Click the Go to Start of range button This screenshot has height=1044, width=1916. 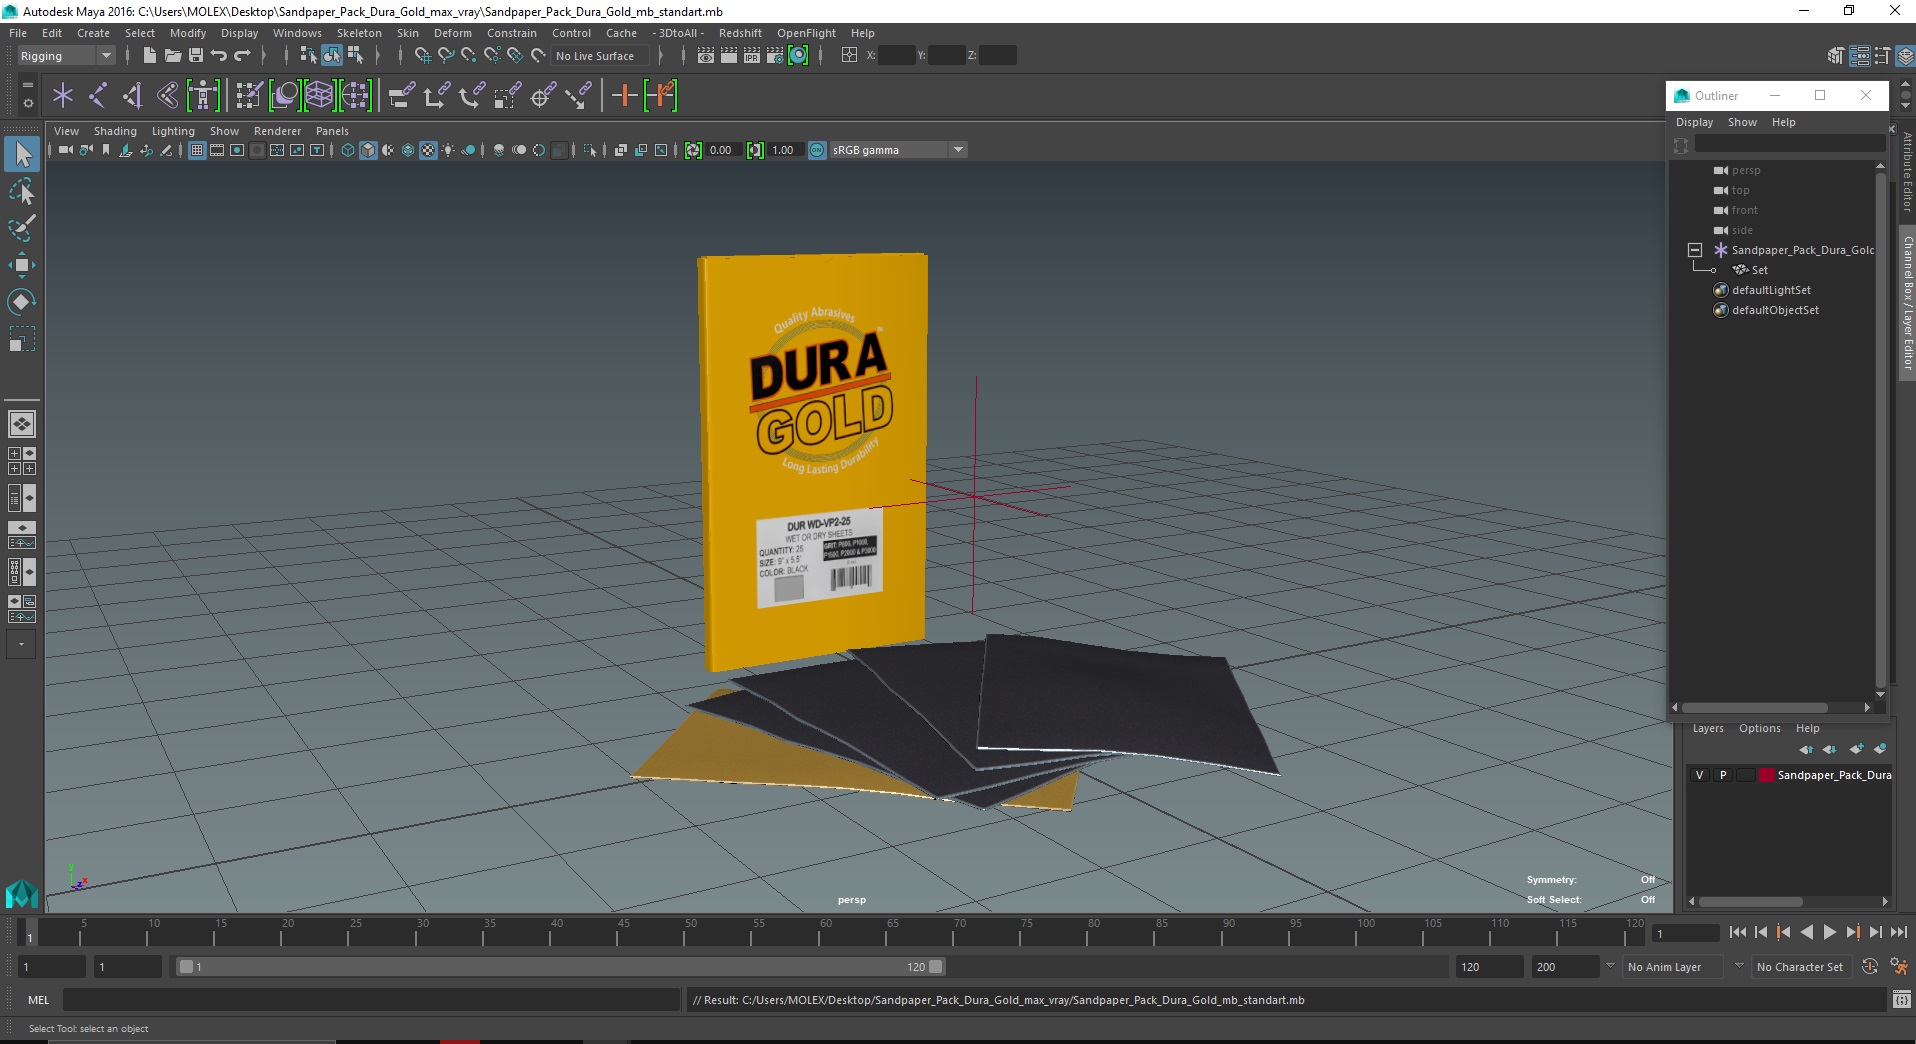1737,932
